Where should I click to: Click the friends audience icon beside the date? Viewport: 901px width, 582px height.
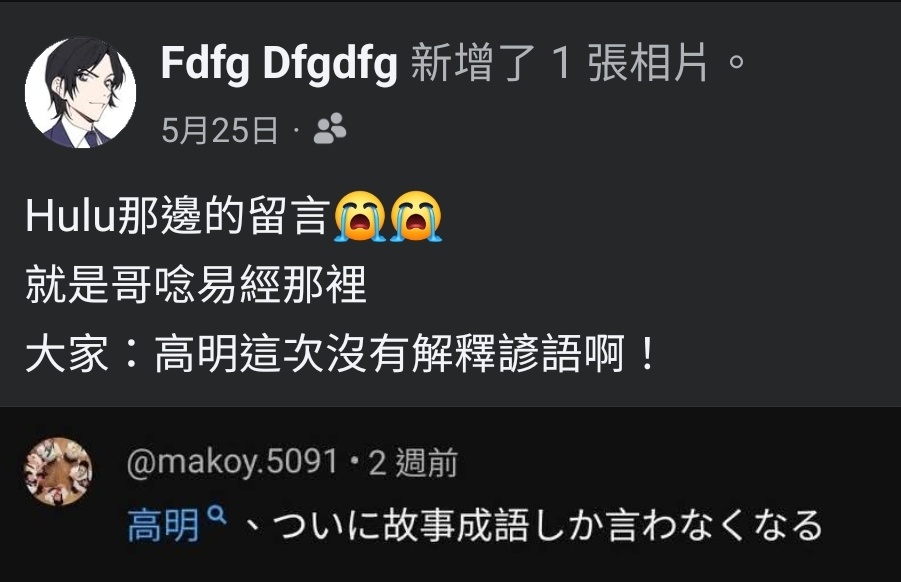tap(330, 129)
